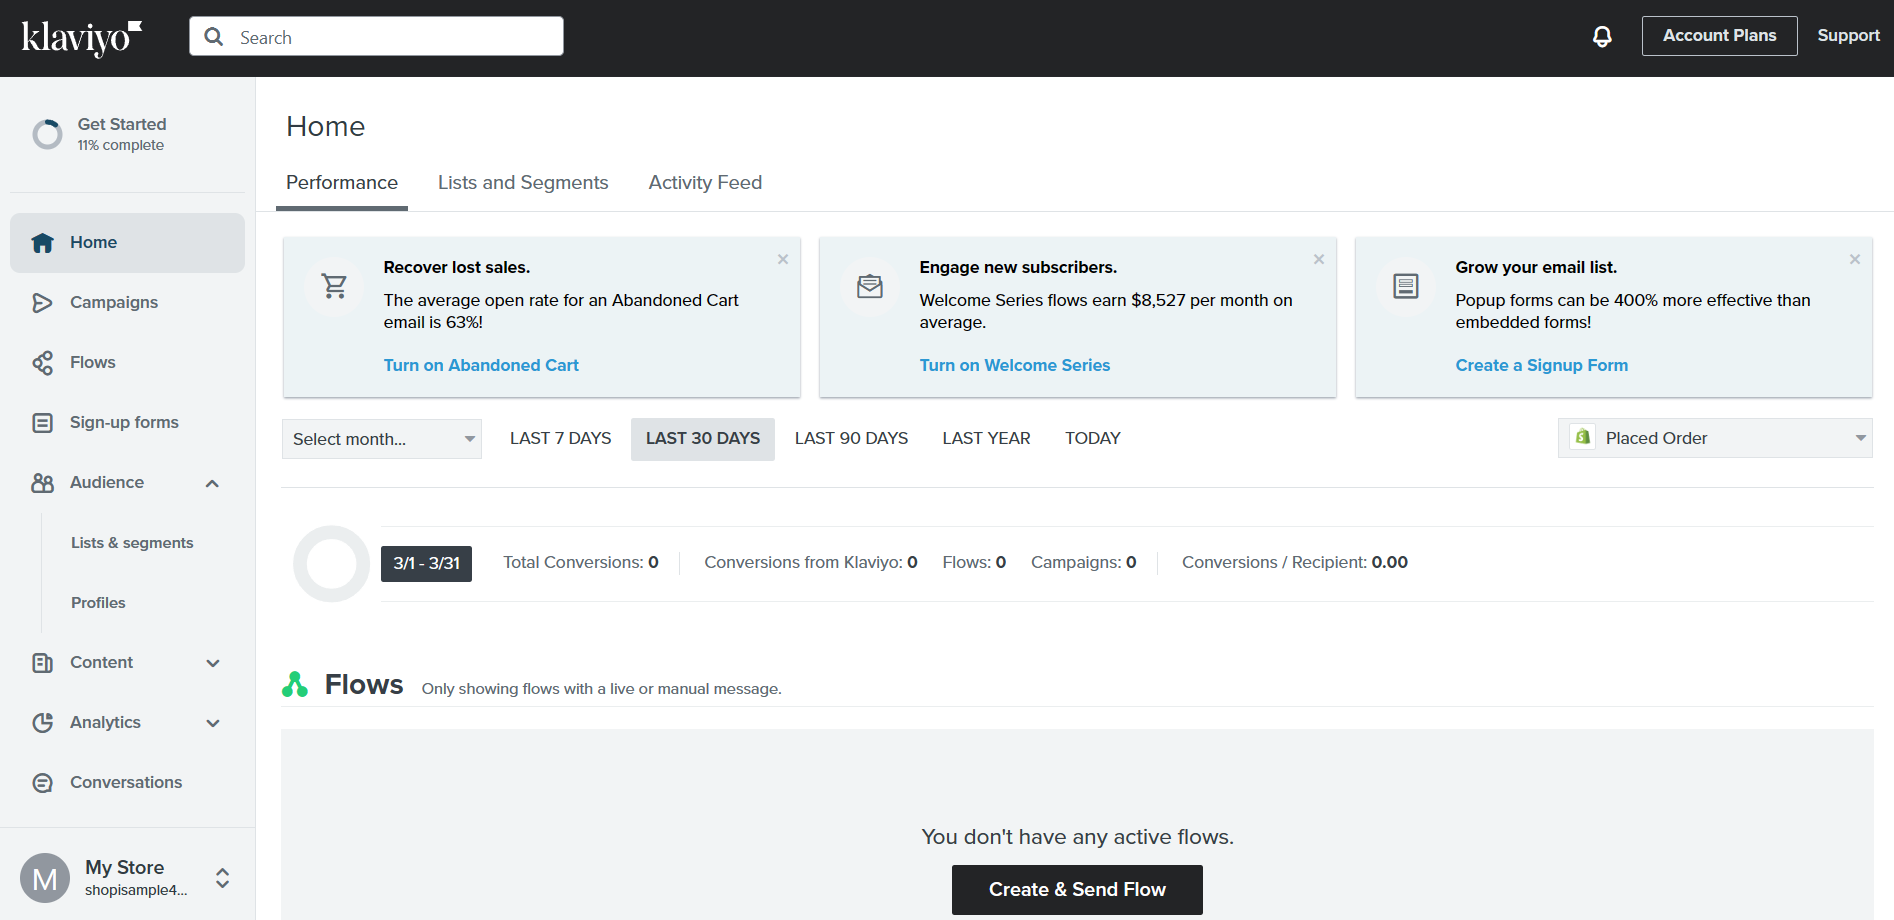Image resolution: width=1894 pixels, height=920 pixels.
Task: Click the Shopify icon beside Placed Order
Action: tap(1582, 437)
